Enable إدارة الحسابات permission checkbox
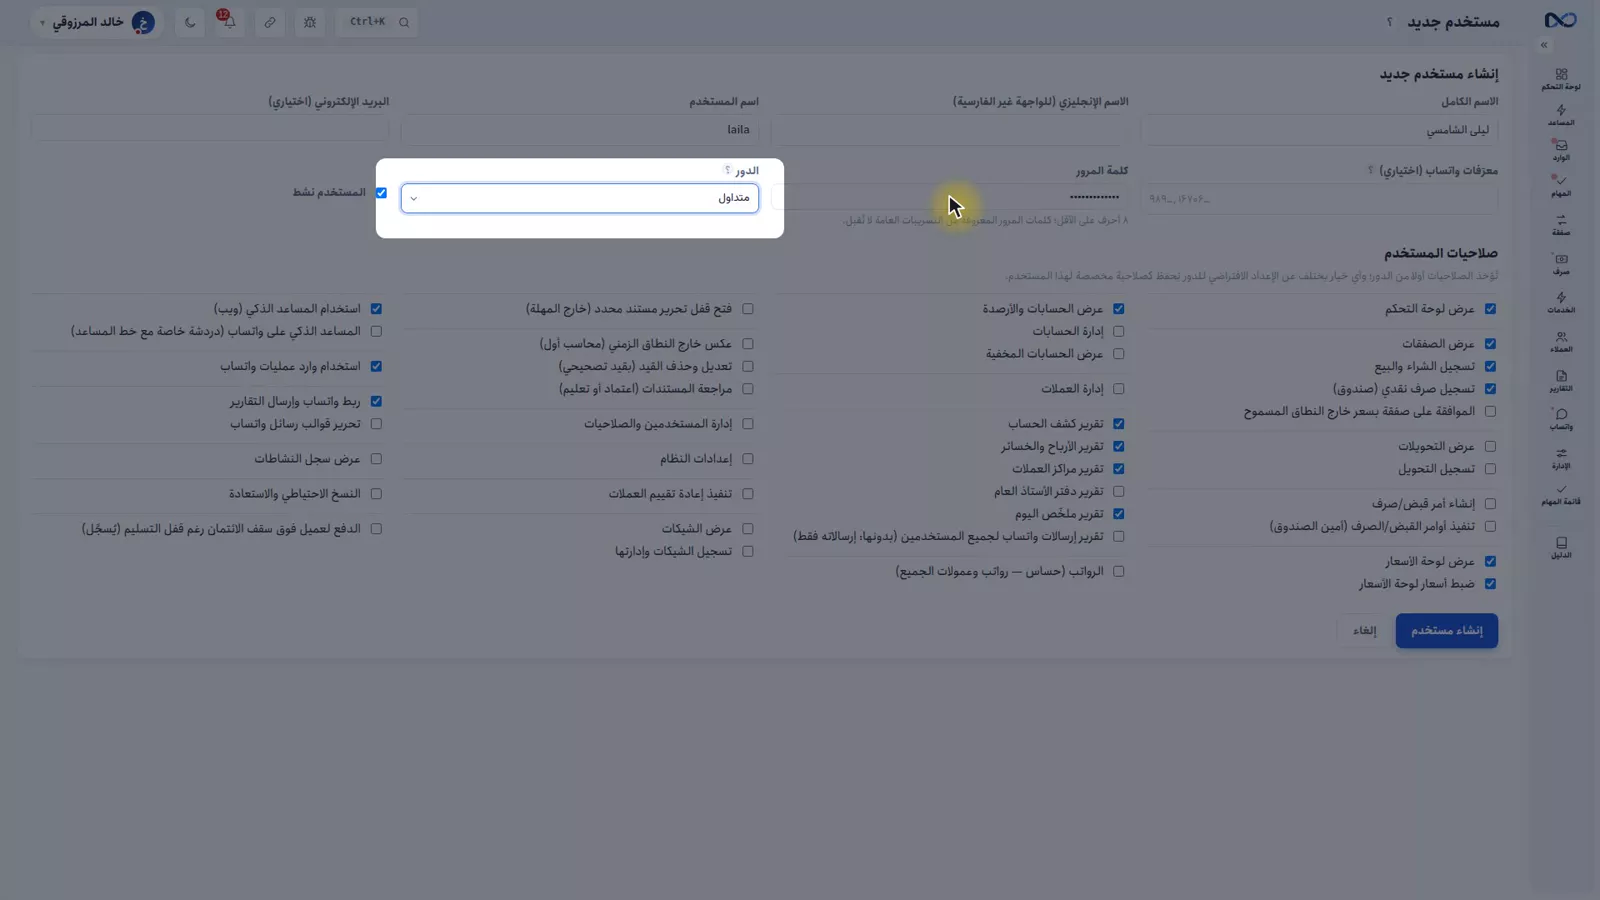 point(1118,331)
